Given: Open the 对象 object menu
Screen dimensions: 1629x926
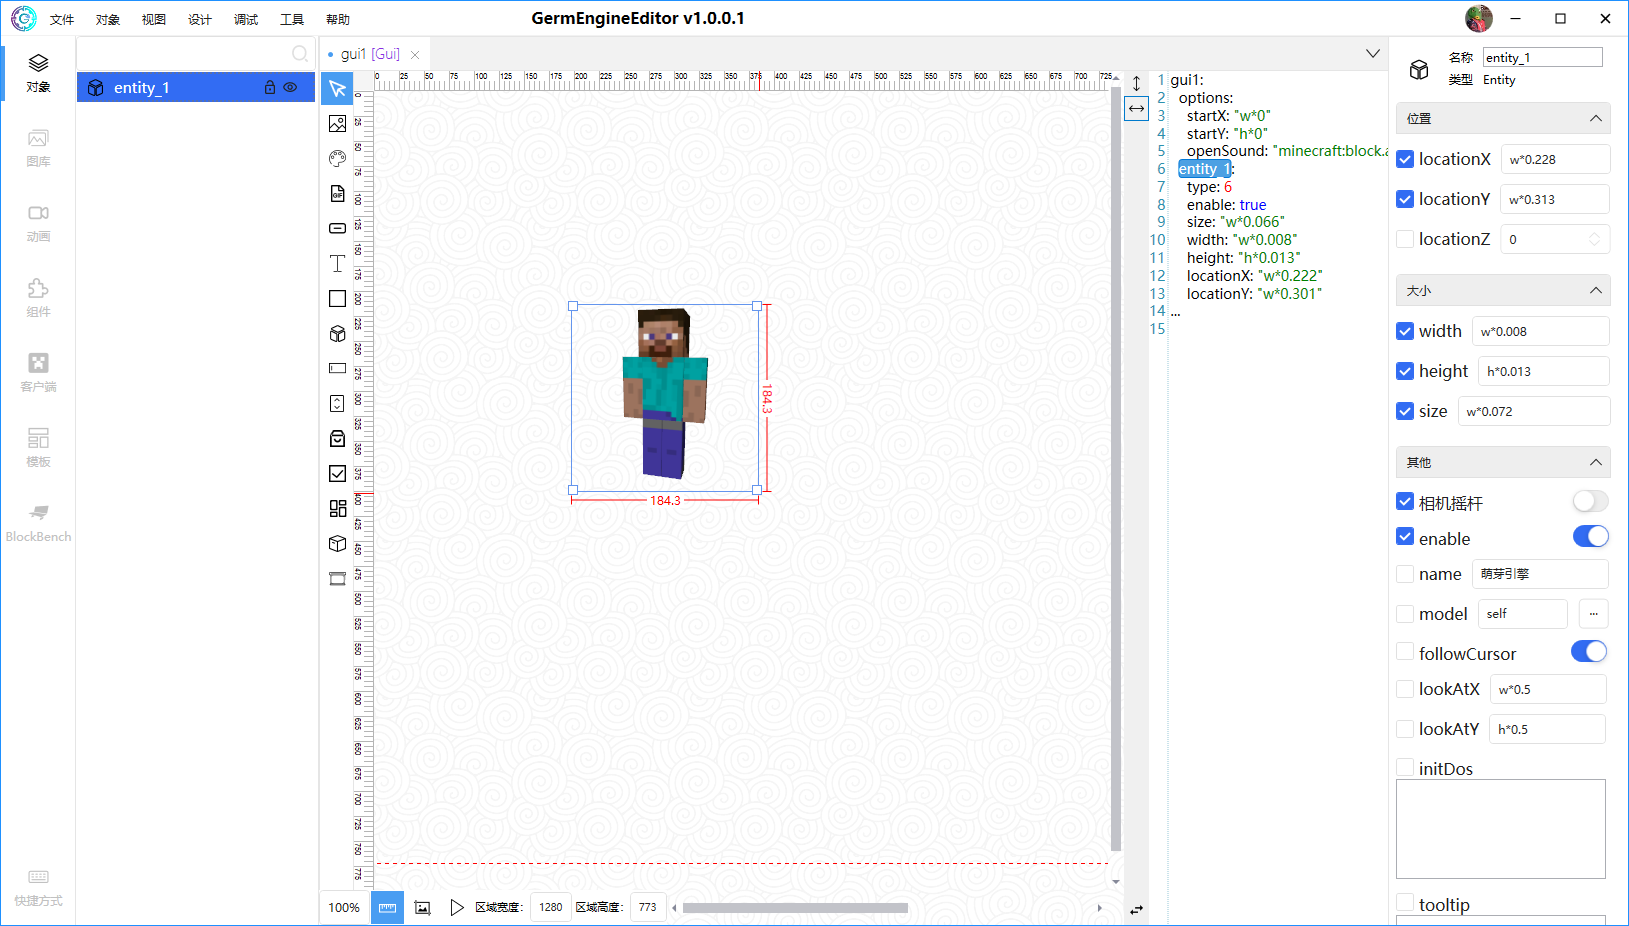Looking at the screenshot, I should coord(108,20).
